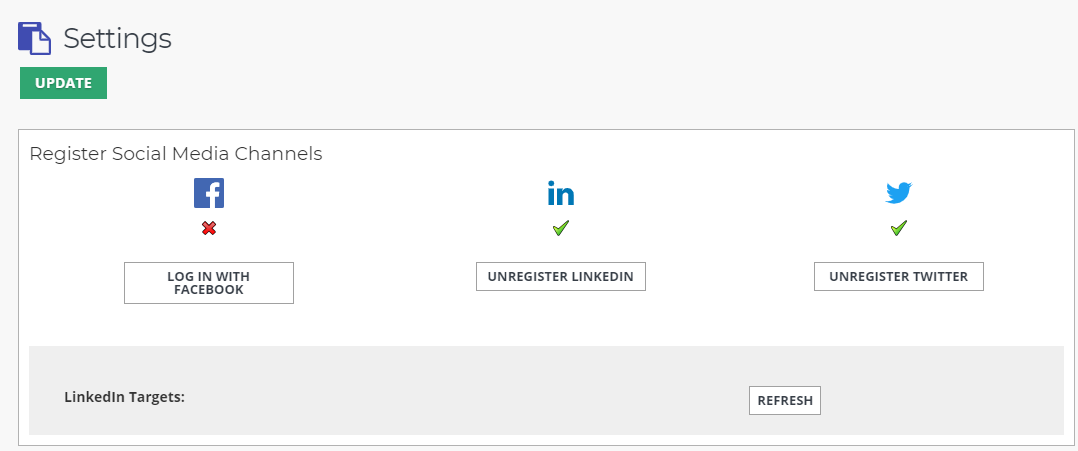Click the Register Social Media Channels heading
This screenshot has height=451, width=1078.
176,154
